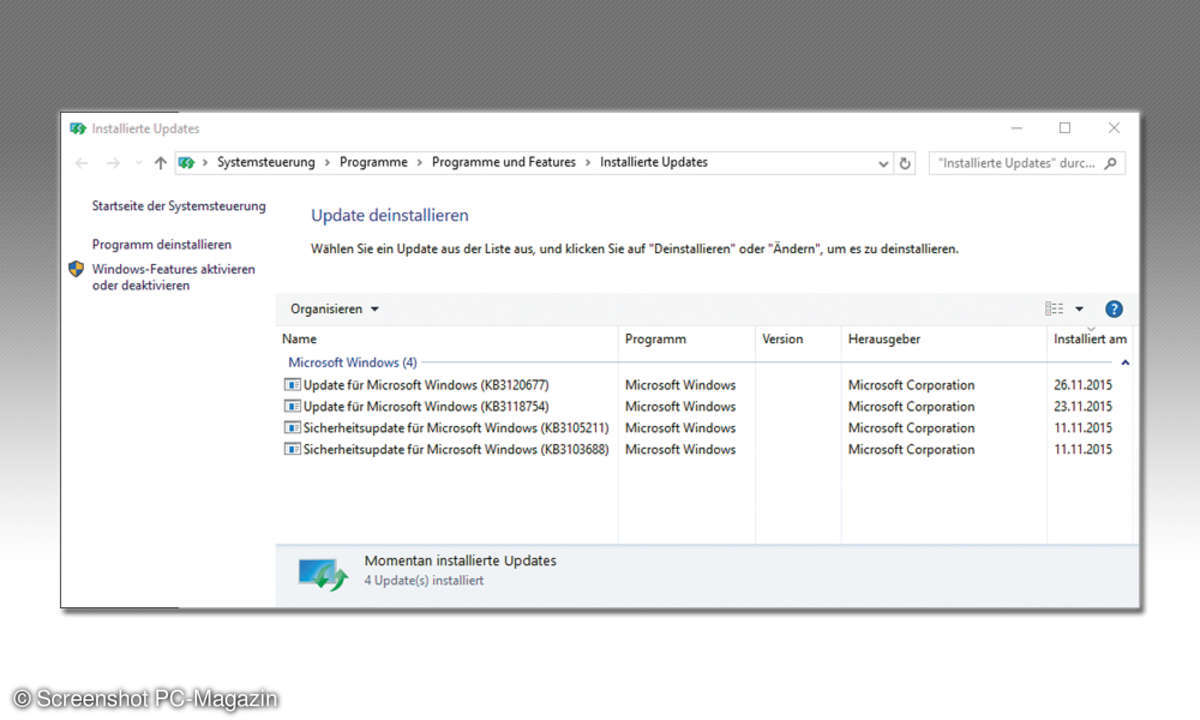Viewport: 1200px width, 720px height.
Task: Click Microsoft Corporation in the KB3103688 row
Action: point(911,450)
